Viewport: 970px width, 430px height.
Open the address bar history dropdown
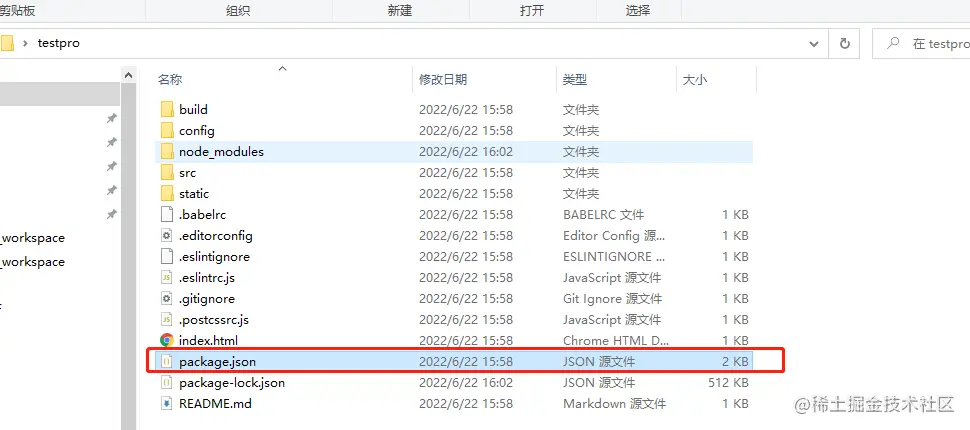(814, 44)
